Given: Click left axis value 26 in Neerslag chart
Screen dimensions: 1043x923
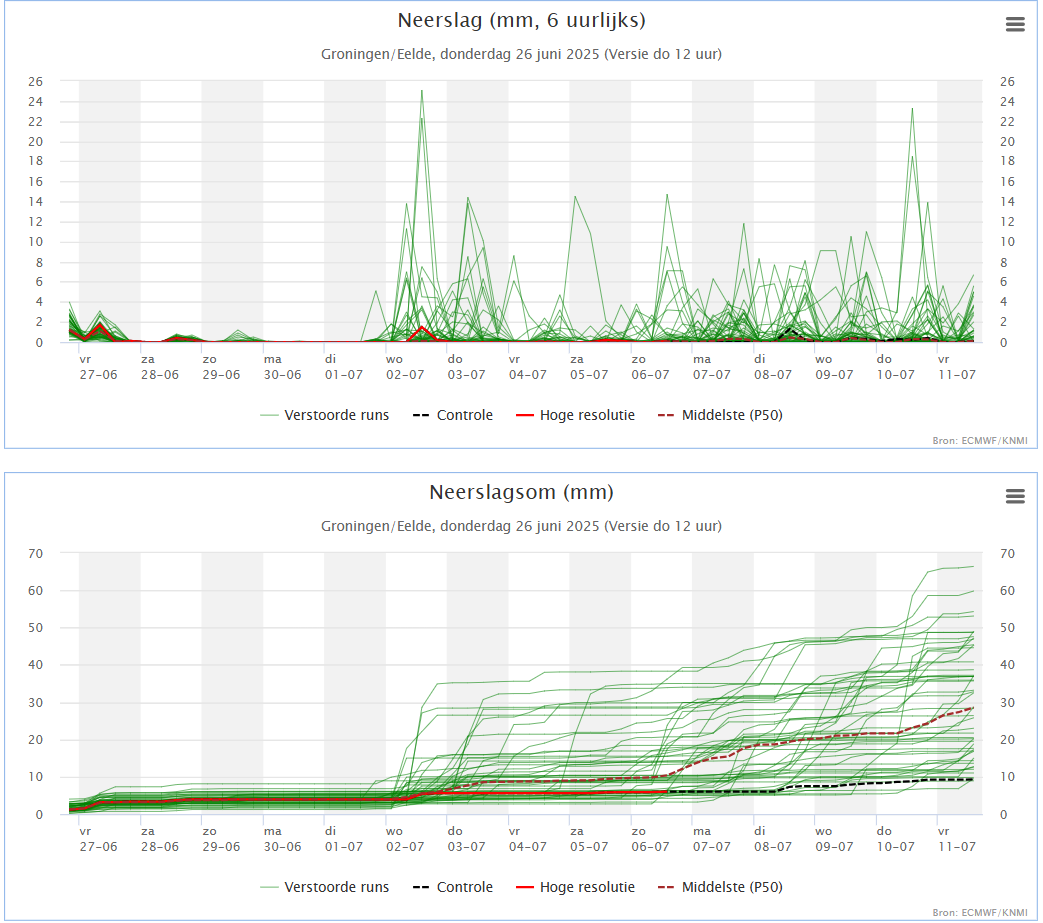Looking at the screenshot, I should pos(35,82).
